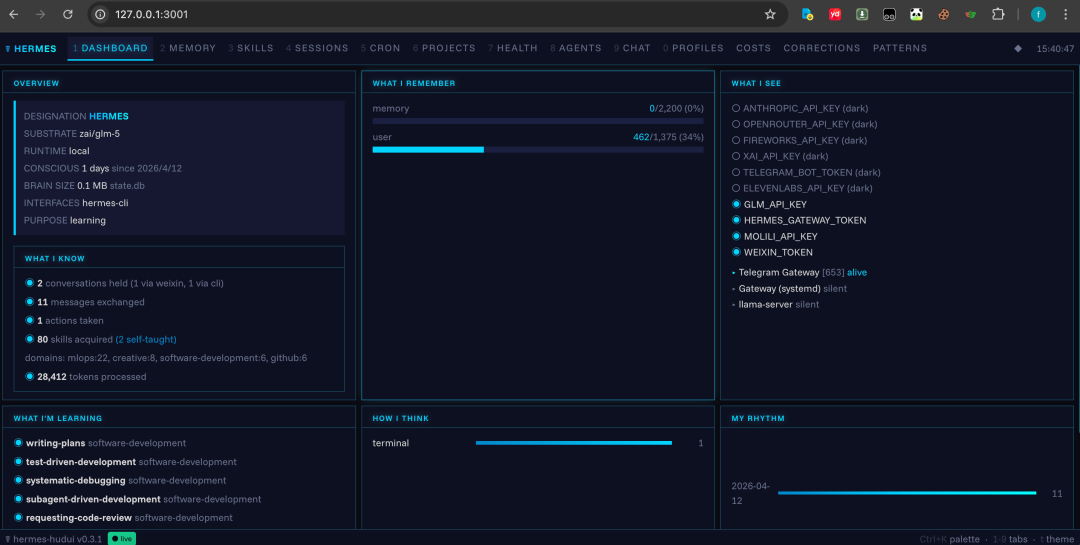Click the clock showing 15:40:47
Screen dimensions: 1080x545
[1055, 49]
